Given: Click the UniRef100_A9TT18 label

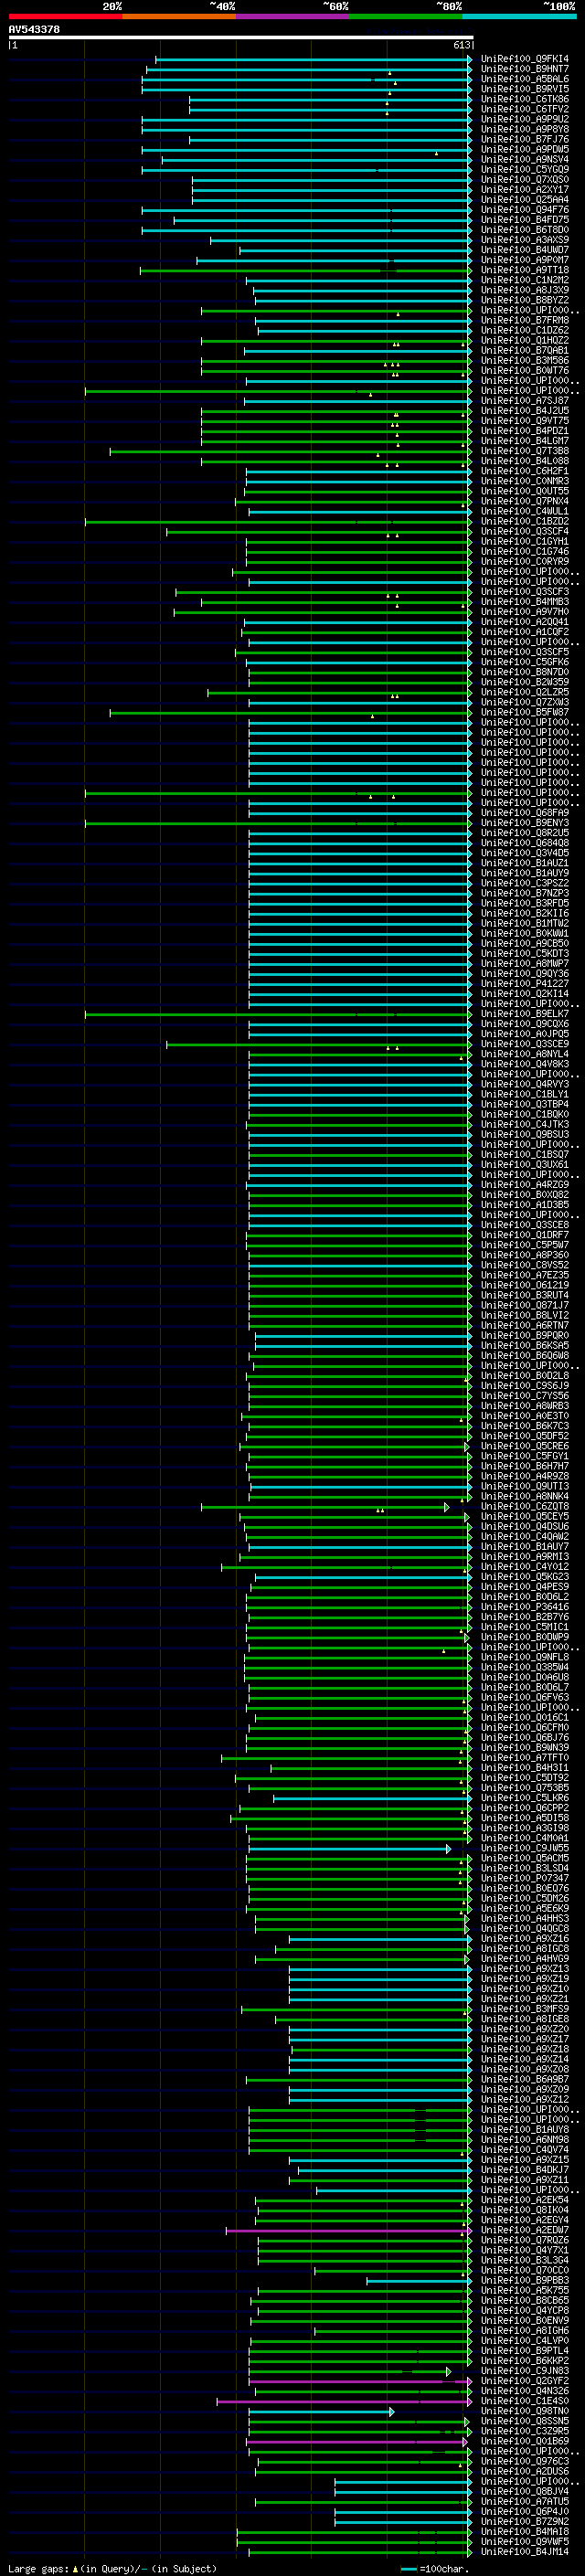Looking at the screenshot, I should click(524, 270).
